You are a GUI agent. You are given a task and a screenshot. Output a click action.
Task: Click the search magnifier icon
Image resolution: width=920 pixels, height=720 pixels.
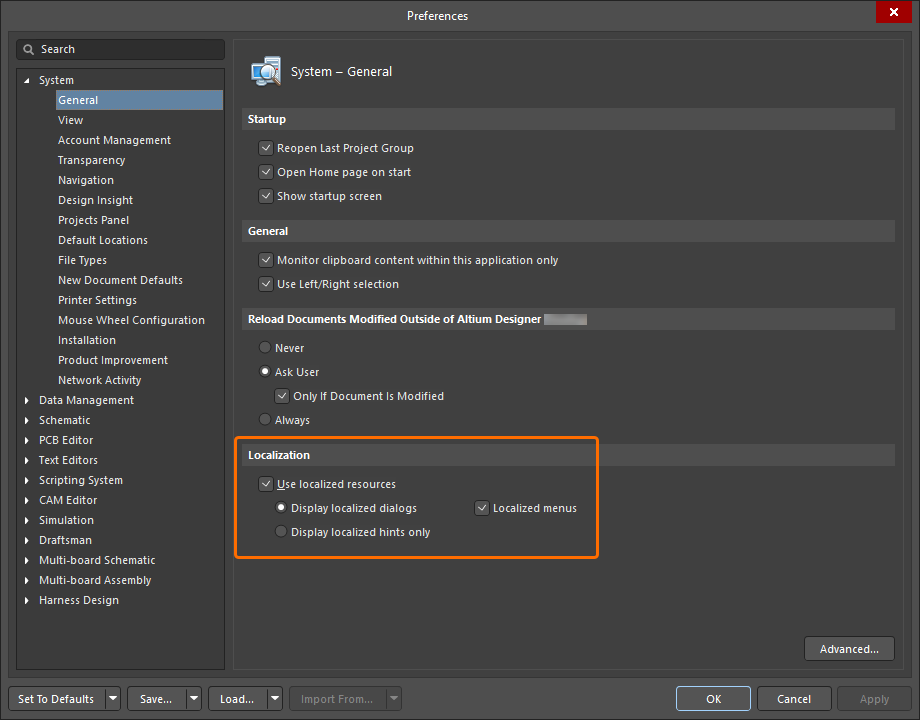[28, 49]
